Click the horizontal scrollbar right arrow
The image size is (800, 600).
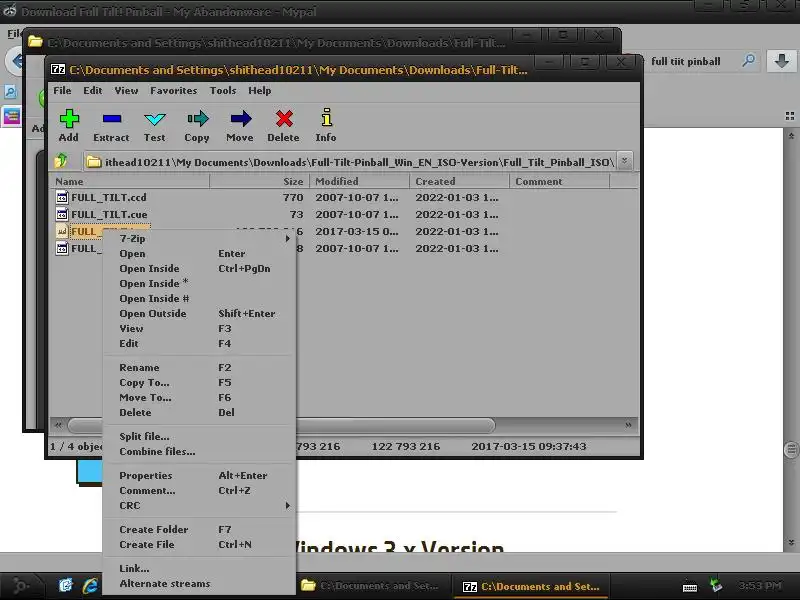[629, 424]
